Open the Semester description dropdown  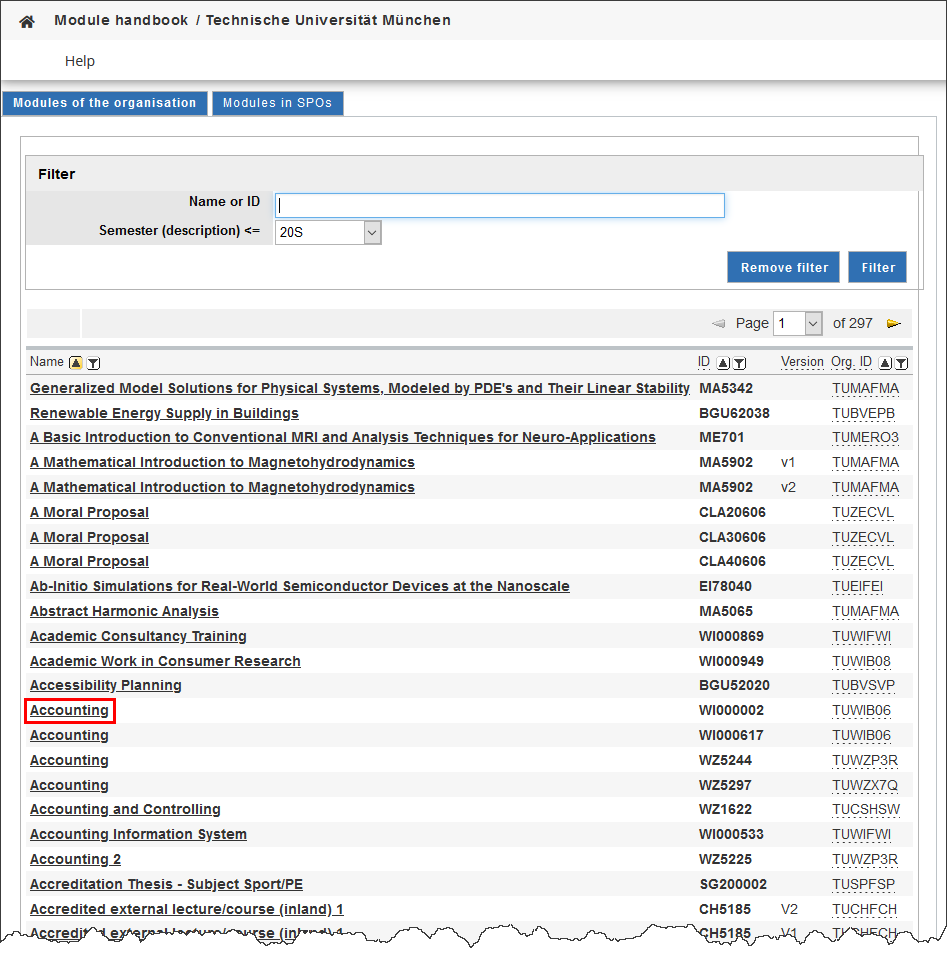click(x=372, y=232)
